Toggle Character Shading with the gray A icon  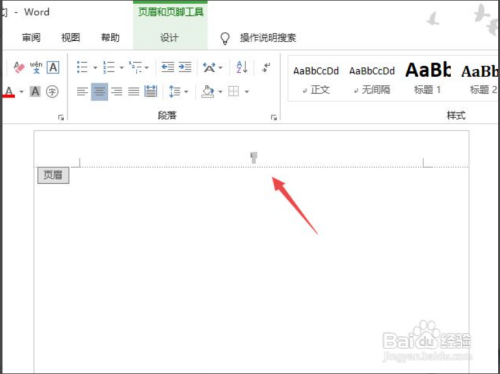(x=35, y=91)
